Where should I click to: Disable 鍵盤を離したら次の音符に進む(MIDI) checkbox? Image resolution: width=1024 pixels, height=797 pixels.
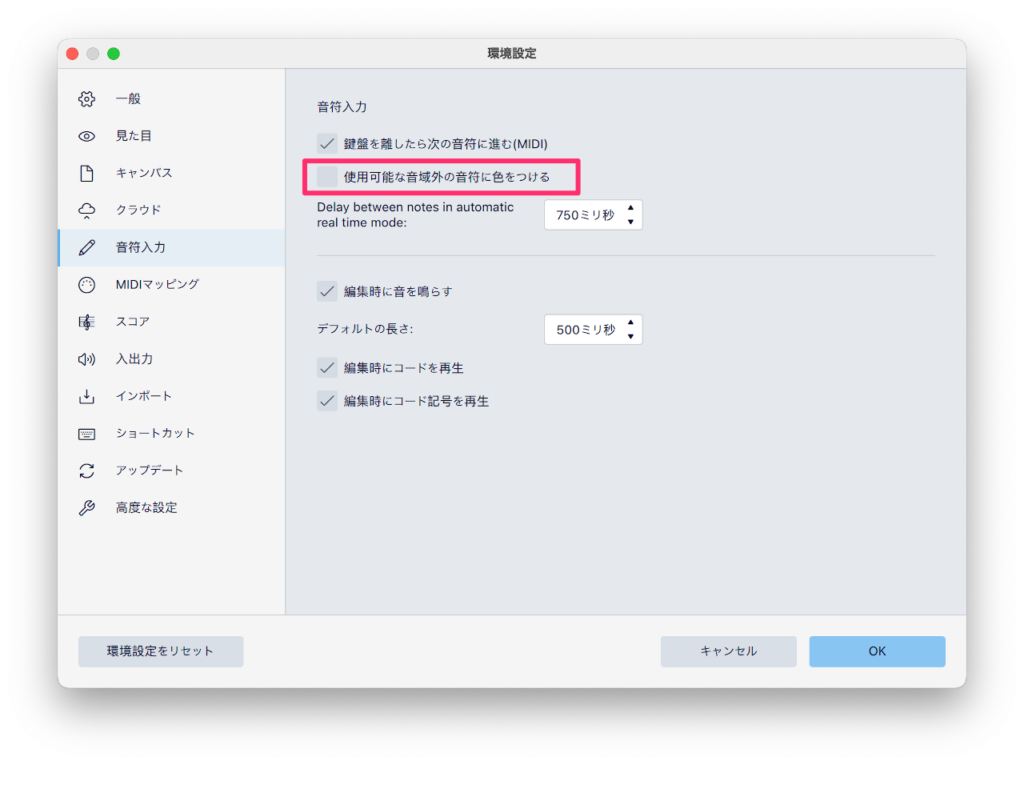(327, 143)
